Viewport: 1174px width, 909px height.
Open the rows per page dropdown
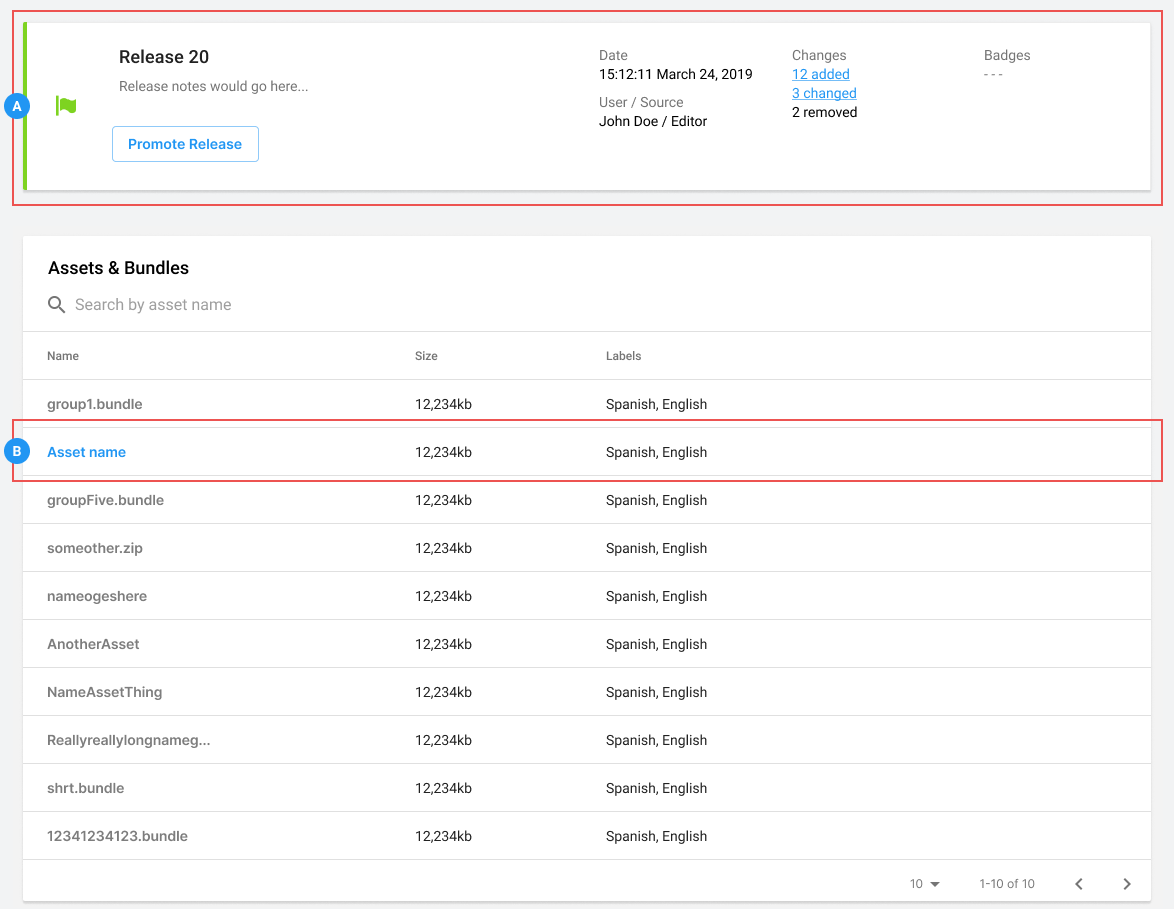[x=925, y=884]
